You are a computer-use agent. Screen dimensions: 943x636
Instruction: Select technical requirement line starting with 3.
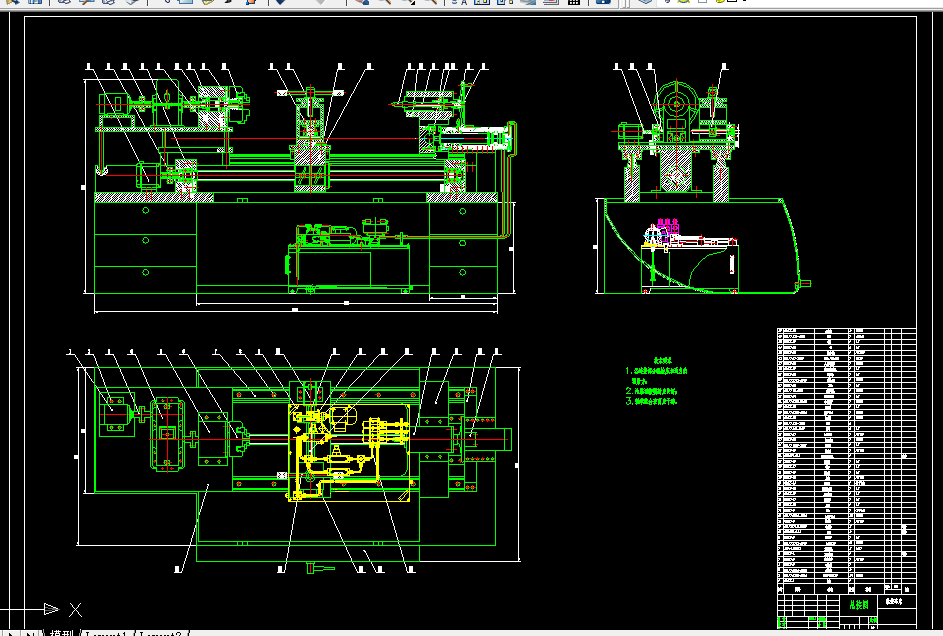(651, 401)
